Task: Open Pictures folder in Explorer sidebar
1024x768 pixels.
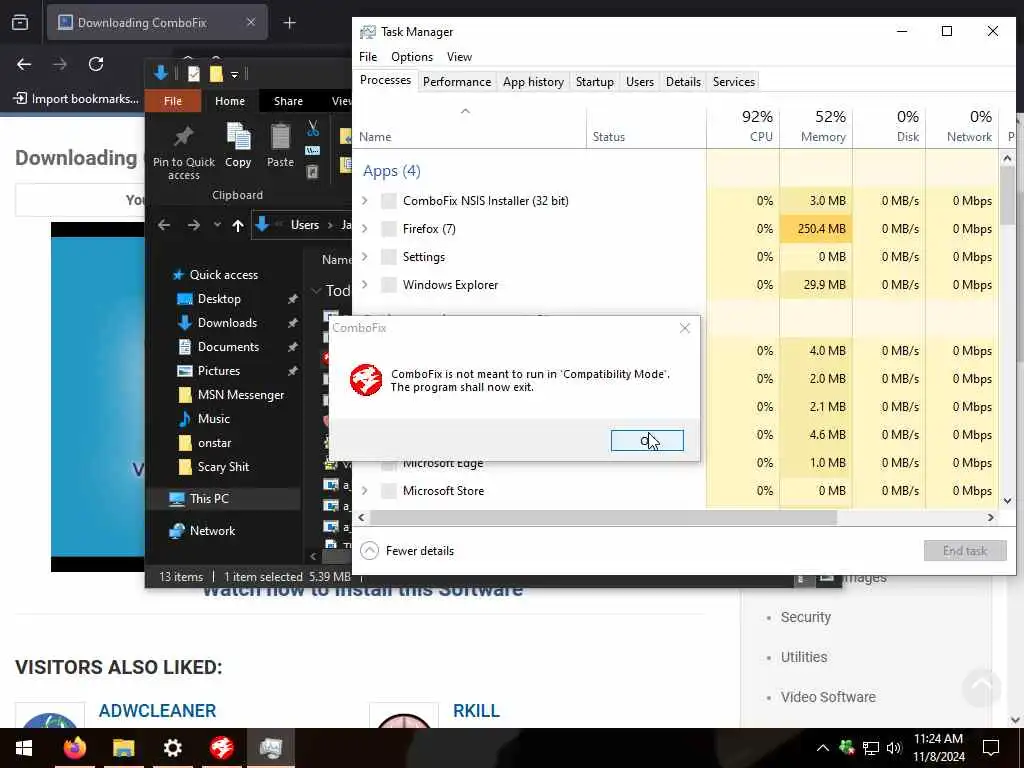Action: [219, 370]
